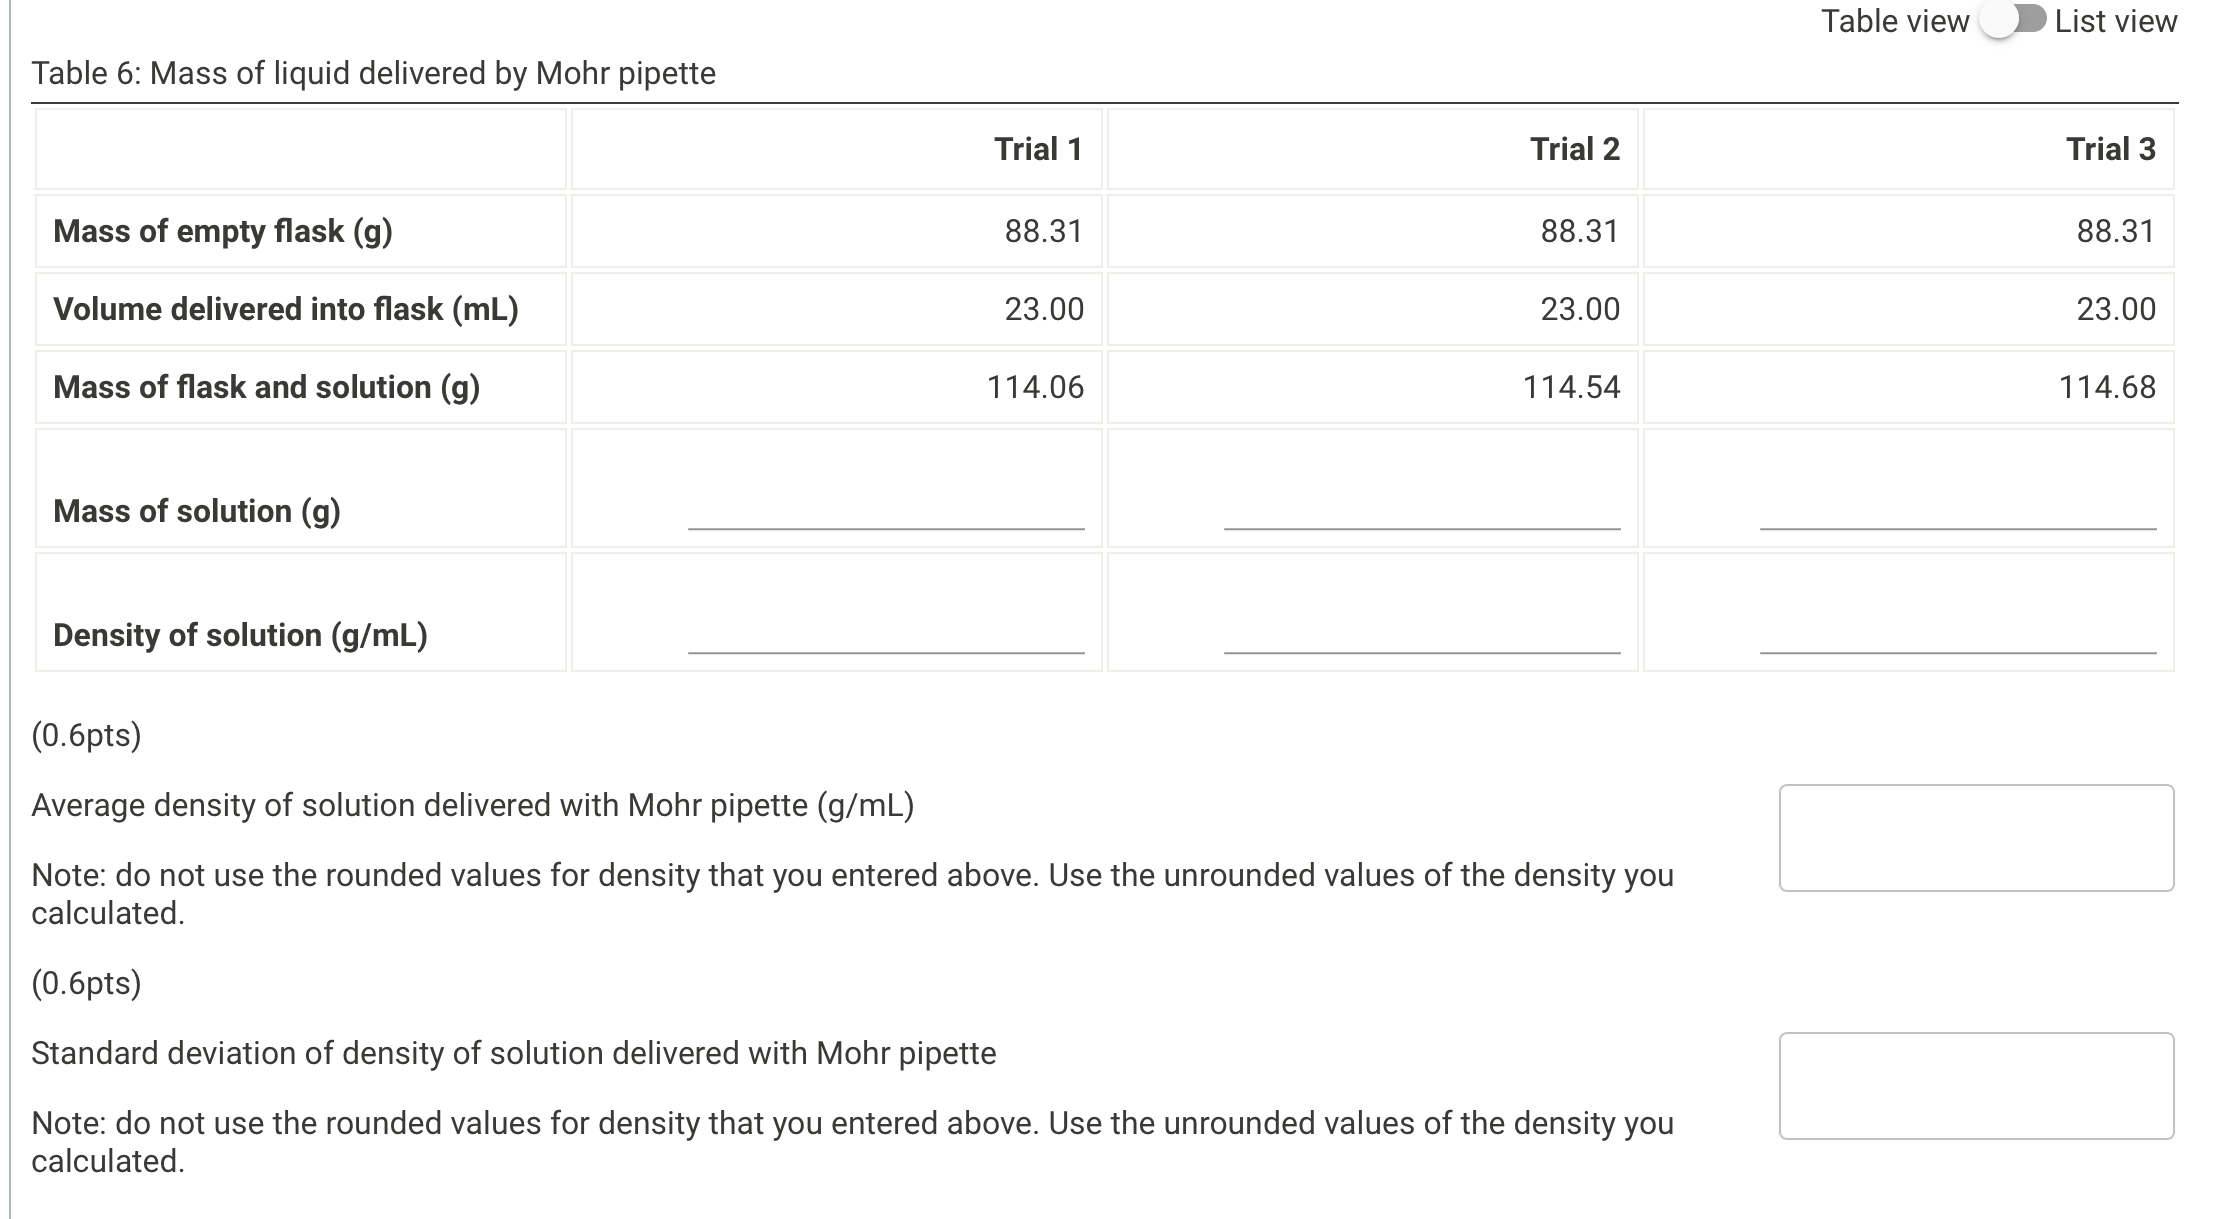Click the Volume delivered into flask row label

(x=286, y=309)
